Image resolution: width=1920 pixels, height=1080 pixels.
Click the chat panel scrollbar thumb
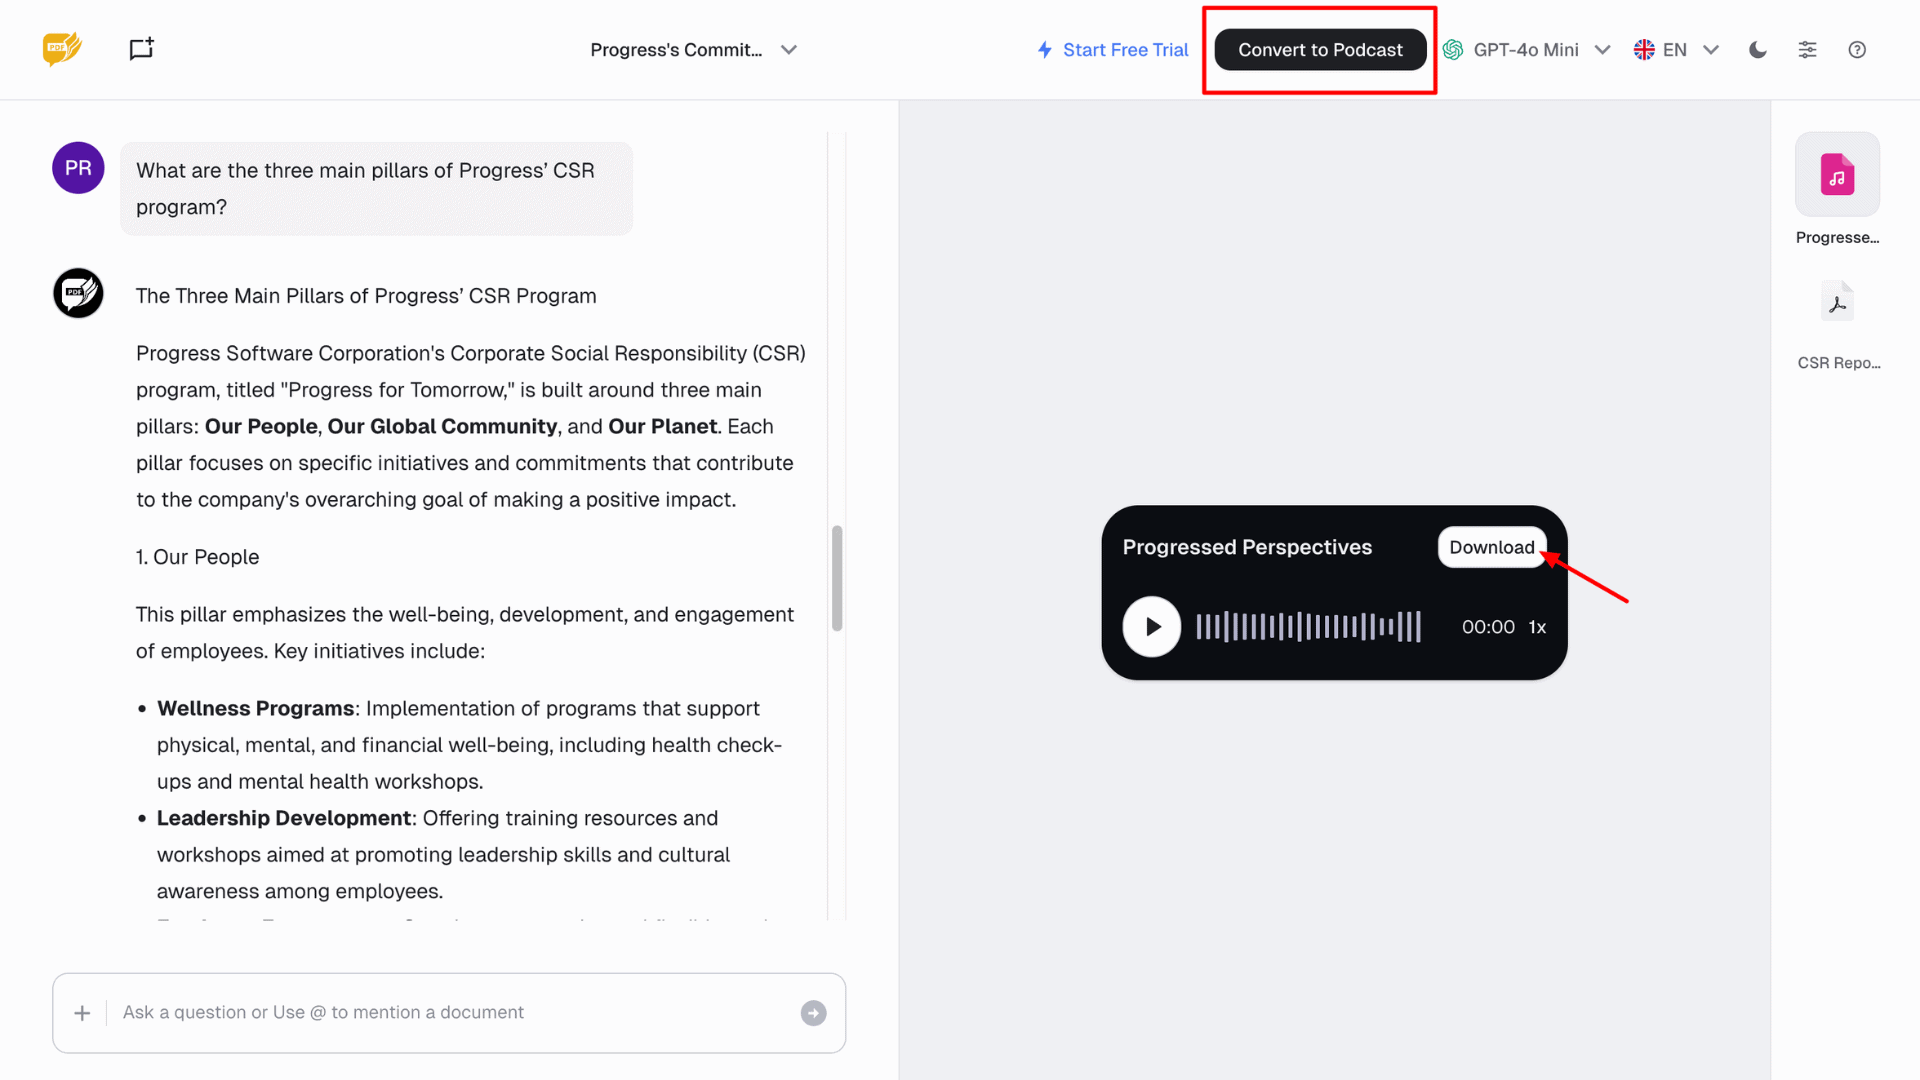click(x=837, y=578)
